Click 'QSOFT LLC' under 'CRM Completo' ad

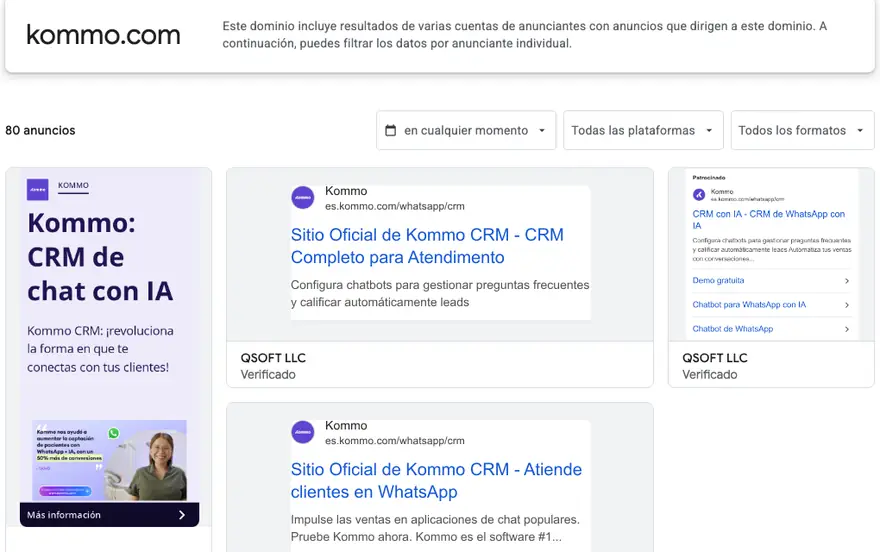tap(273, 358)
